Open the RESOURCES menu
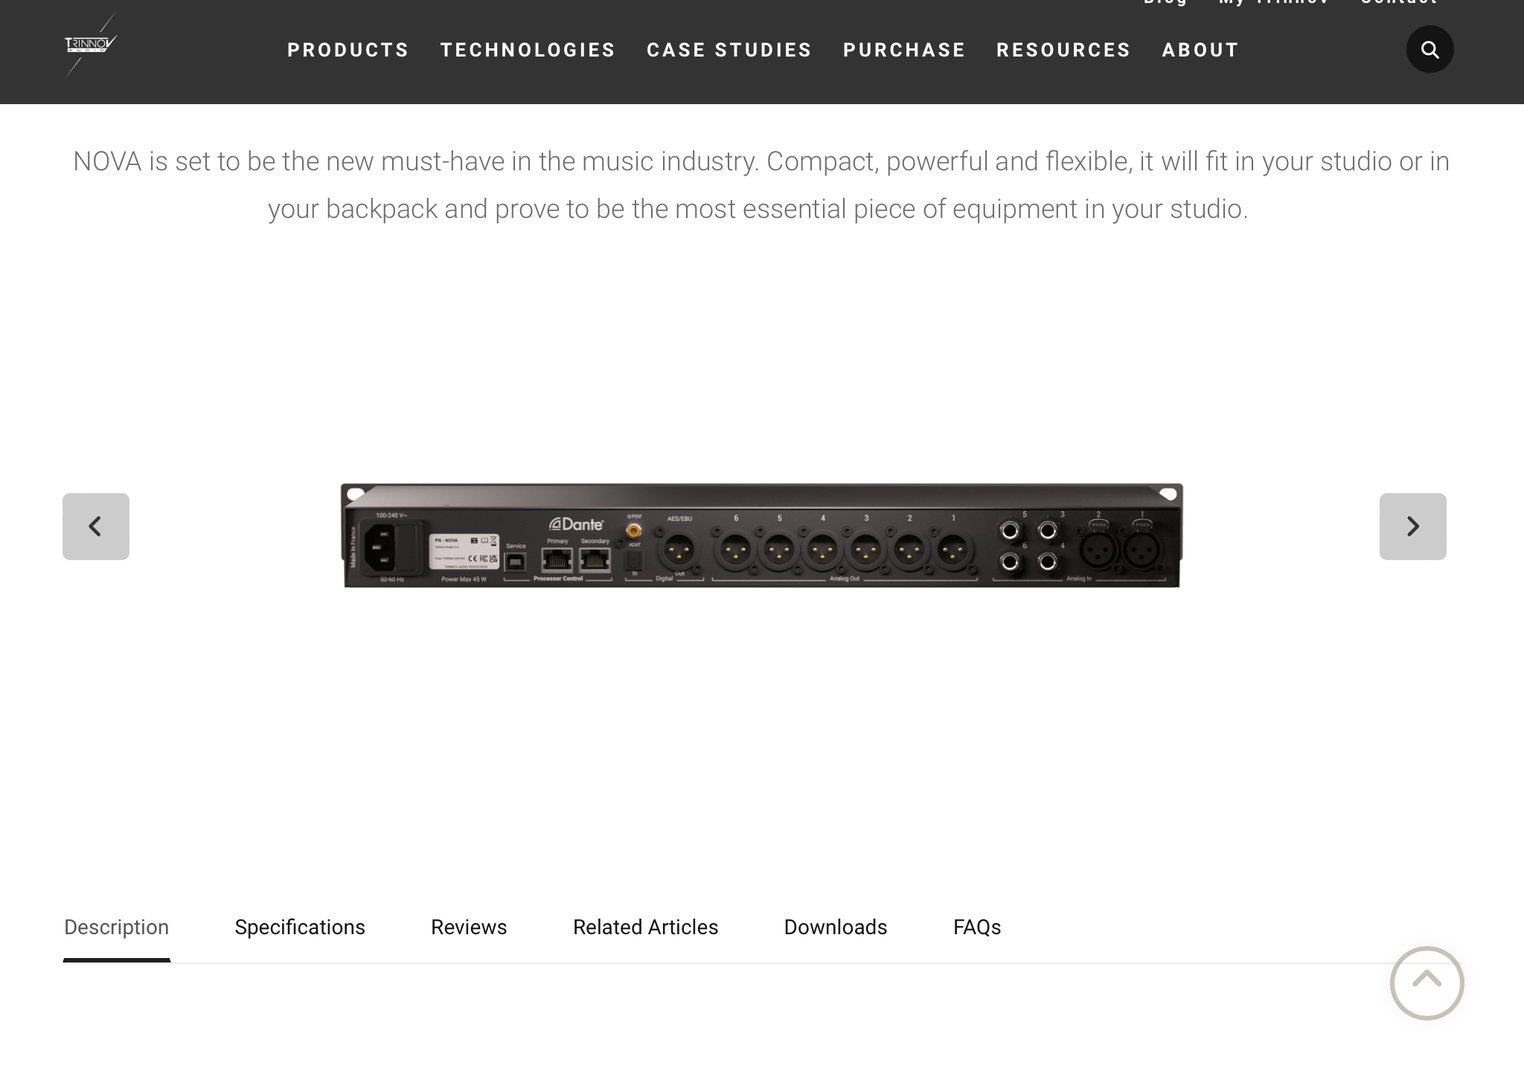The height and width of the screenshot is (1080, 1524). click(x=1063, y=50)
